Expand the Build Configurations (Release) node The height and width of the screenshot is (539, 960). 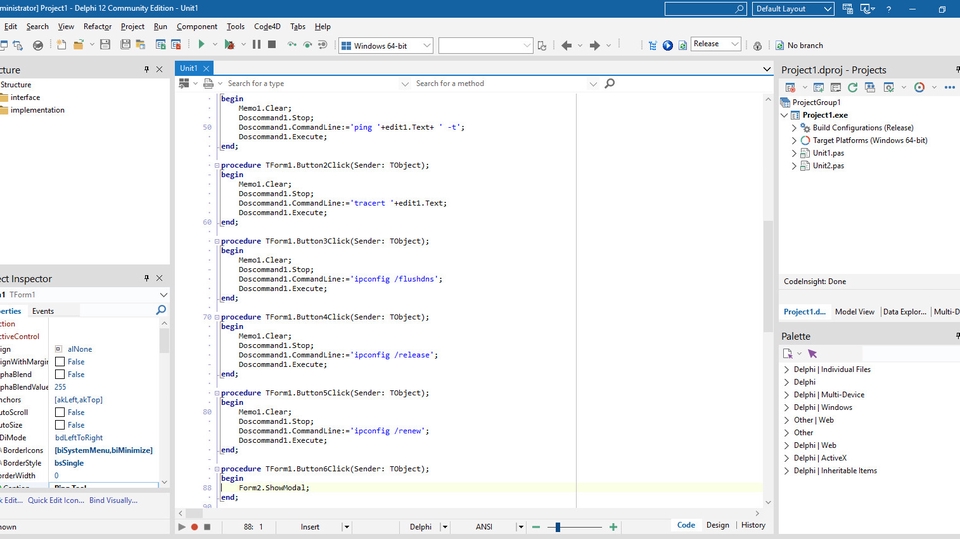(x=794, y=127)
